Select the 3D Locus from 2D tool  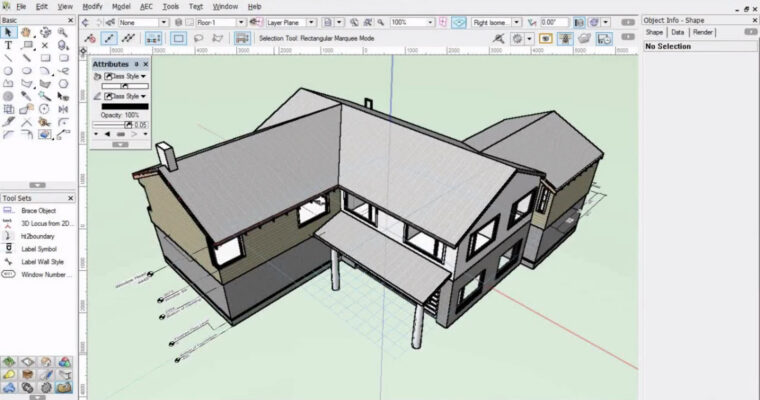[37, 224]
